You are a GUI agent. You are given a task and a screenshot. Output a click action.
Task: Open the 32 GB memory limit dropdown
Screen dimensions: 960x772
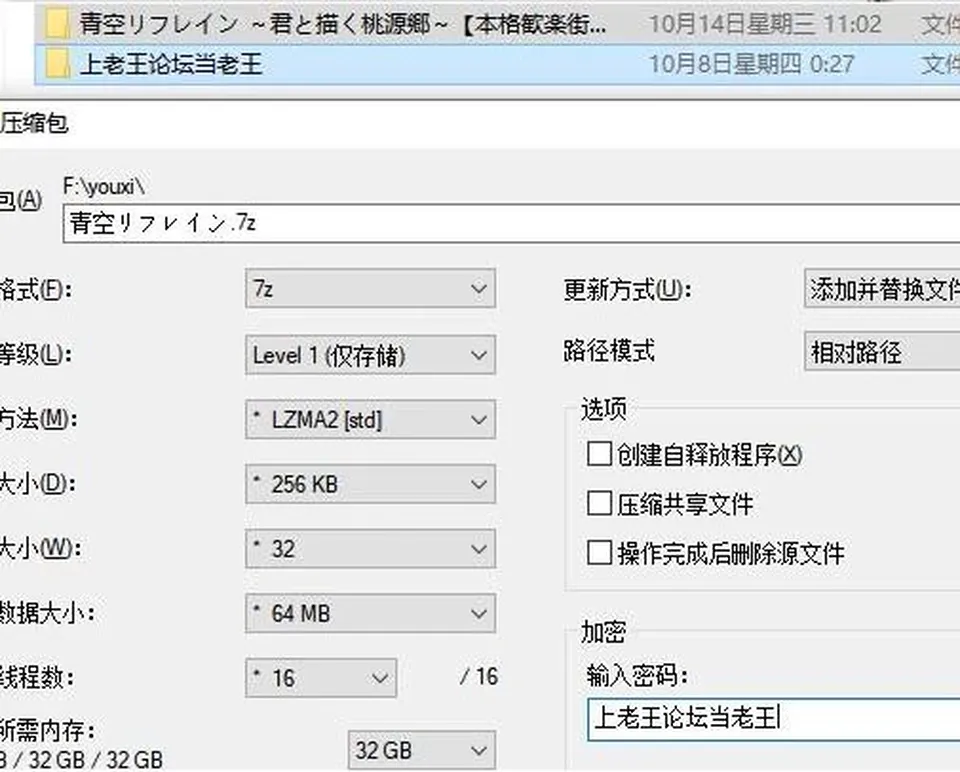tap(422, 750)
